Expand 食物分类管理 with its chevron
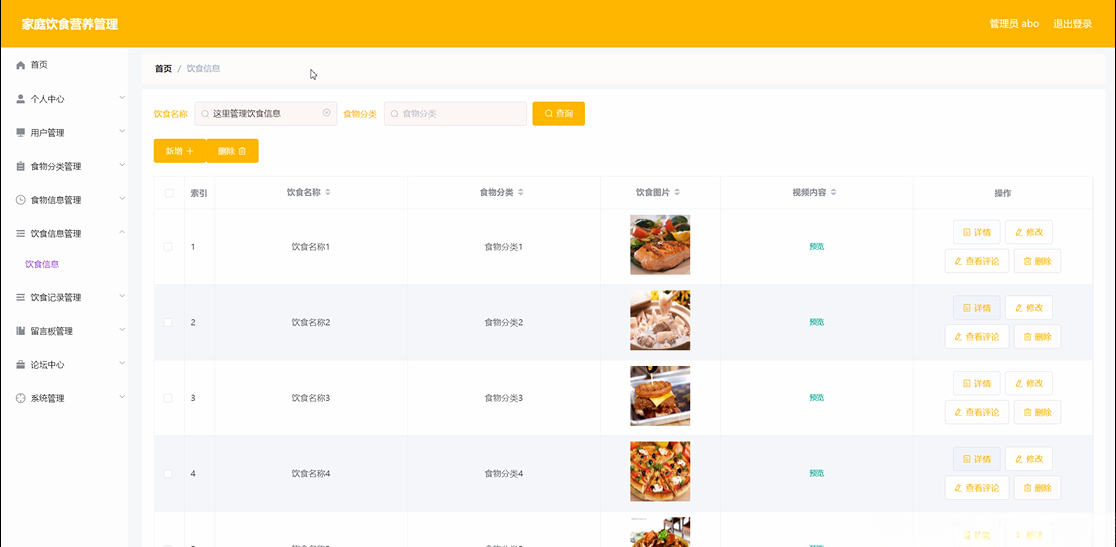Viewport: 1116px width, 547px height. pos(122,164)
